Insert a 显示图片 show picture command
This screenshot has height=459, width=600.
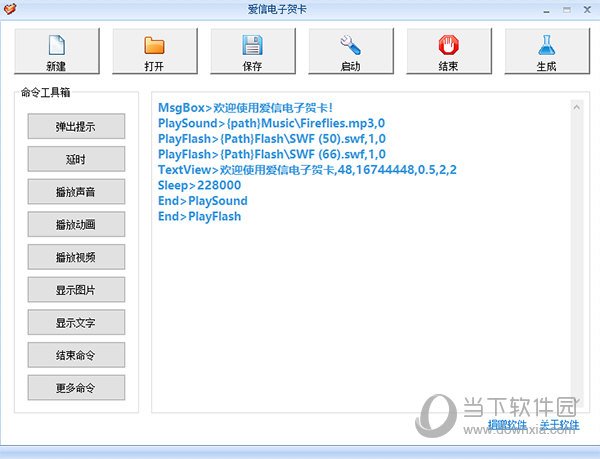coord(76,289)
